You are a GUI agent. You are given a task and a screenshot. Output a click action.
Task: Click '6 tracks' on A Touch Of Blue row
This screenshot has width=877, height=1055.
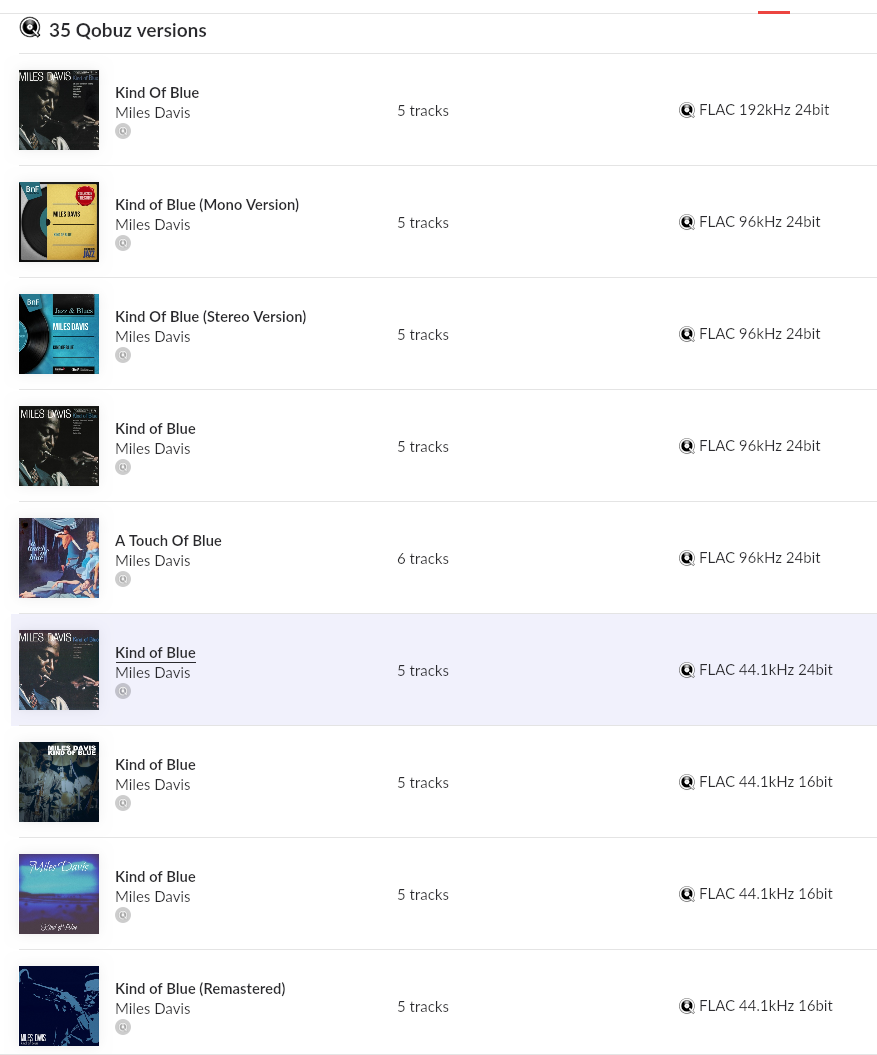(423, 559)
